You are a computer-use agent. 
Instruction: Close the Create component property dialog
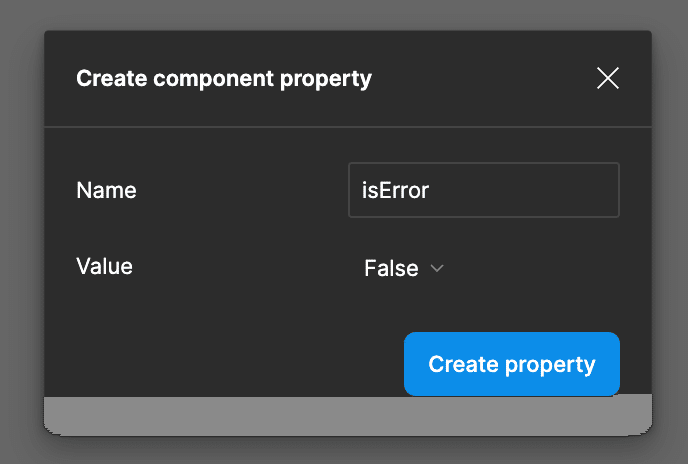[607, 78]
